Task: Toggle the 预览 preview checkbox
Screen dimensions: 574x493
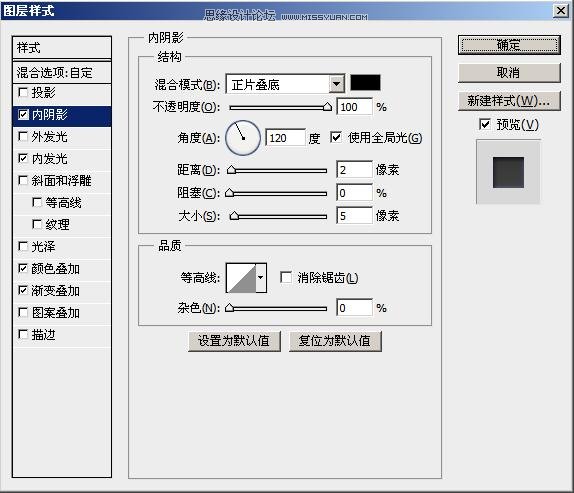Action: click(485, 124)
